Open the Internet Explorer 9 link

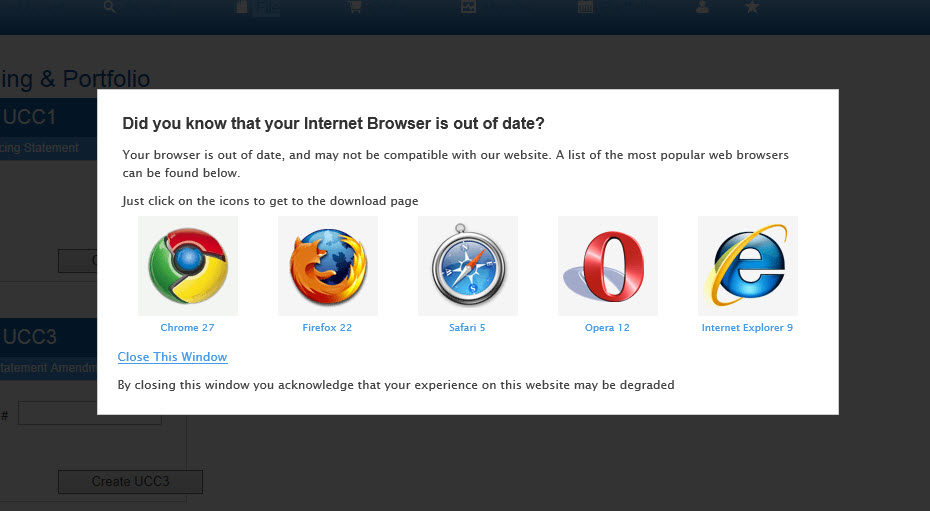(x=747, y=327)
